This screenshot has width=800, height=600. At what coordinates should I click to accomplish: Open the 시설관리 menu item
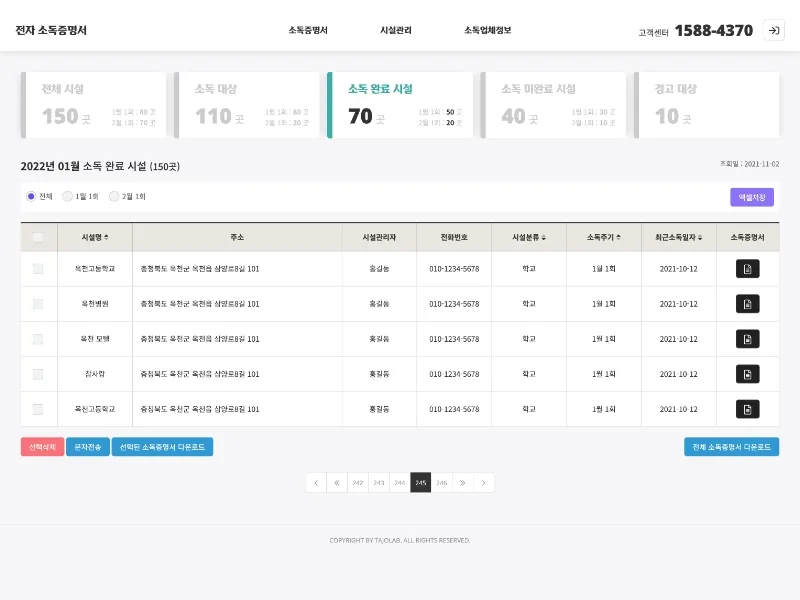point(395,30)
